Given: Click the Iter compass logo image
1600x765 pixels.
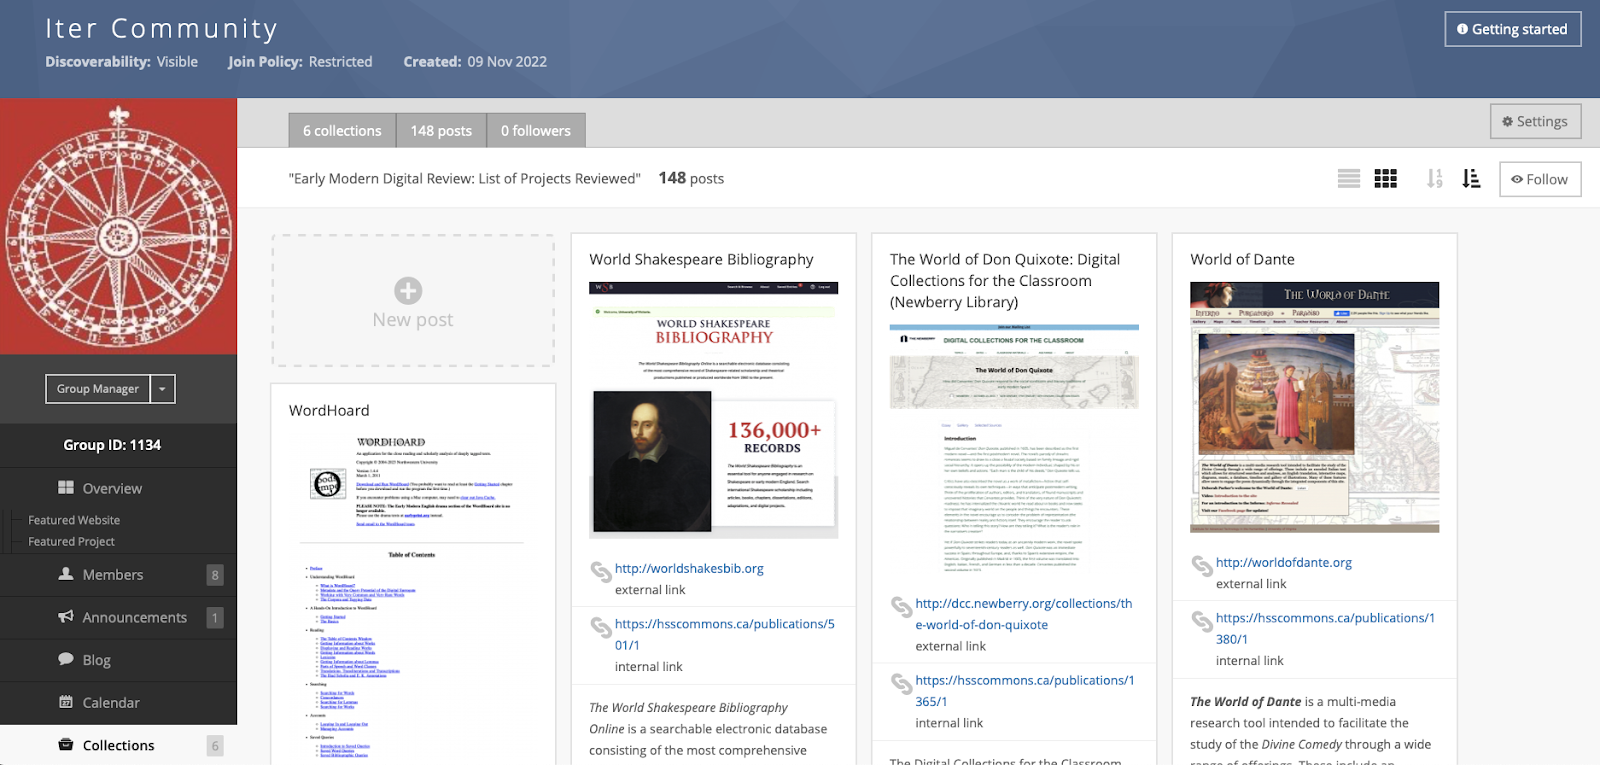Looking at the screenshot, I should (x=118, y=226).
